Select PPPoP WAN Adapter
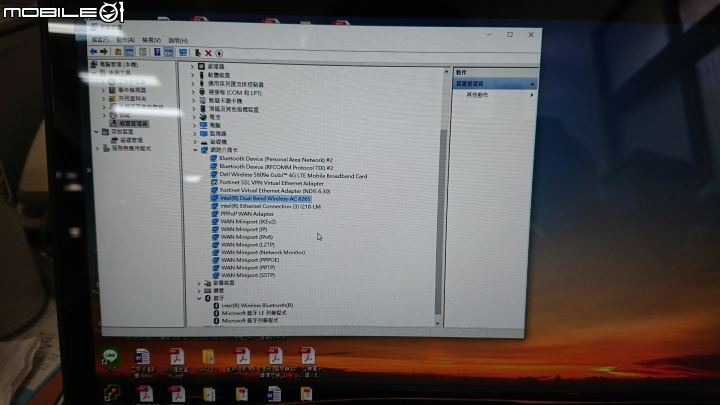720x405 pixels. click(247, 214)
